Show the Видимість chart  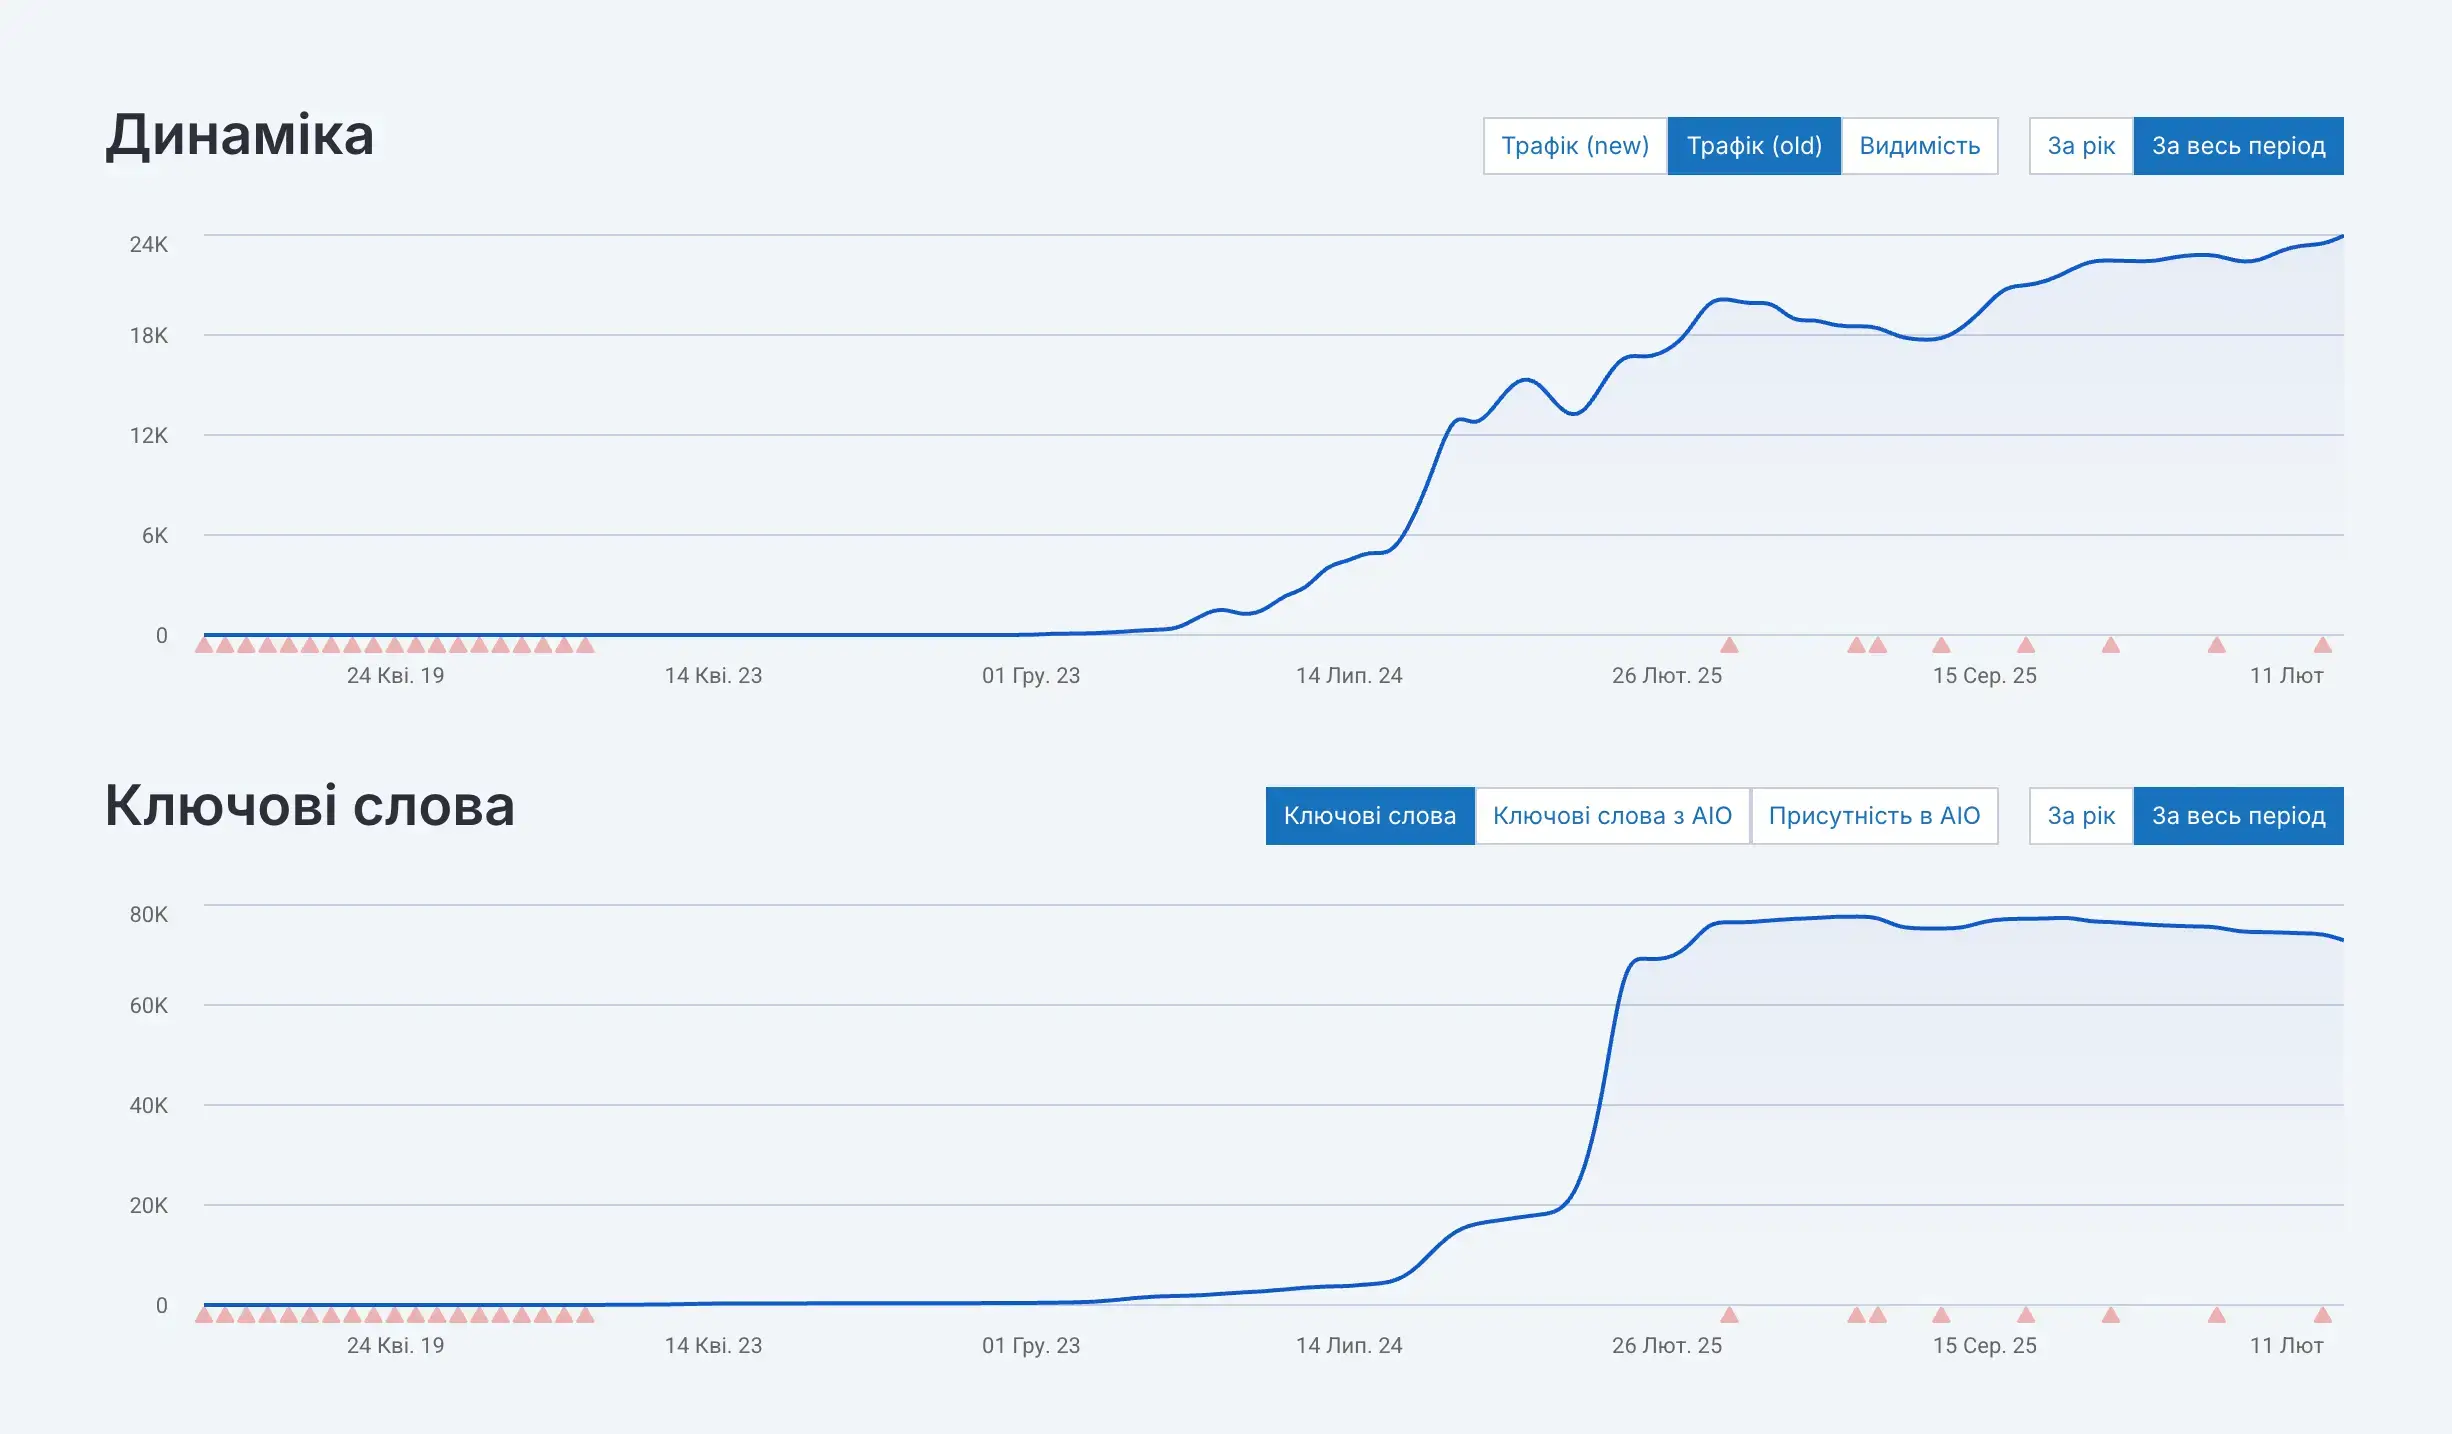(1919, 146)
